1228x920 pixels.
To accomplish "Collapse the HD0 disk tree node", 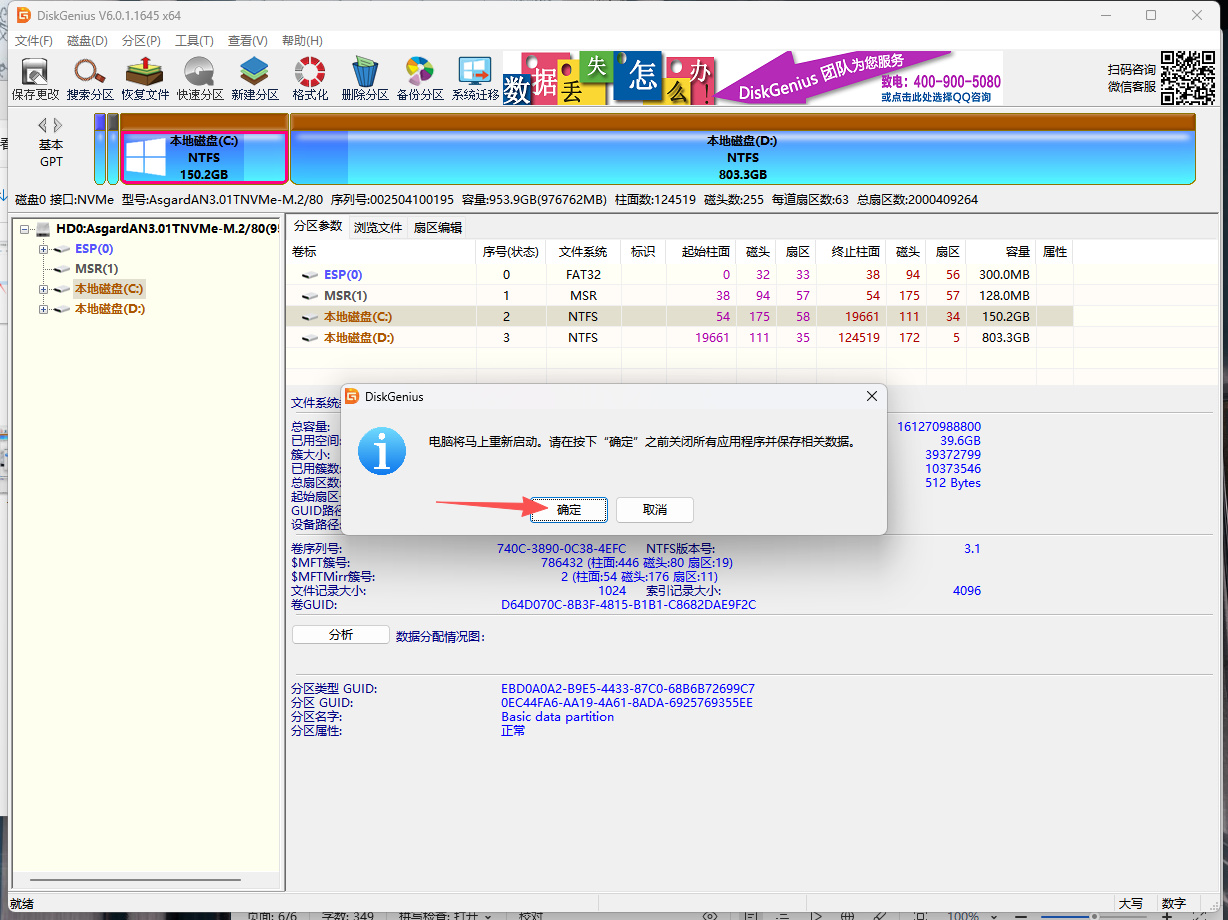I will 24,229.
